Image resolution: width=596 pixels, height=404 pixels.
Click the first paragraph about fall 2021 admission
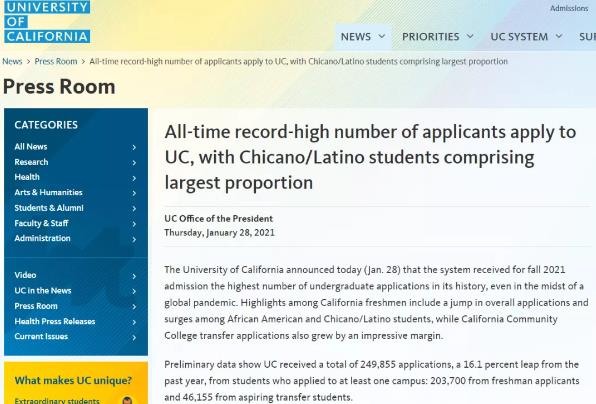tap(376, 303)
